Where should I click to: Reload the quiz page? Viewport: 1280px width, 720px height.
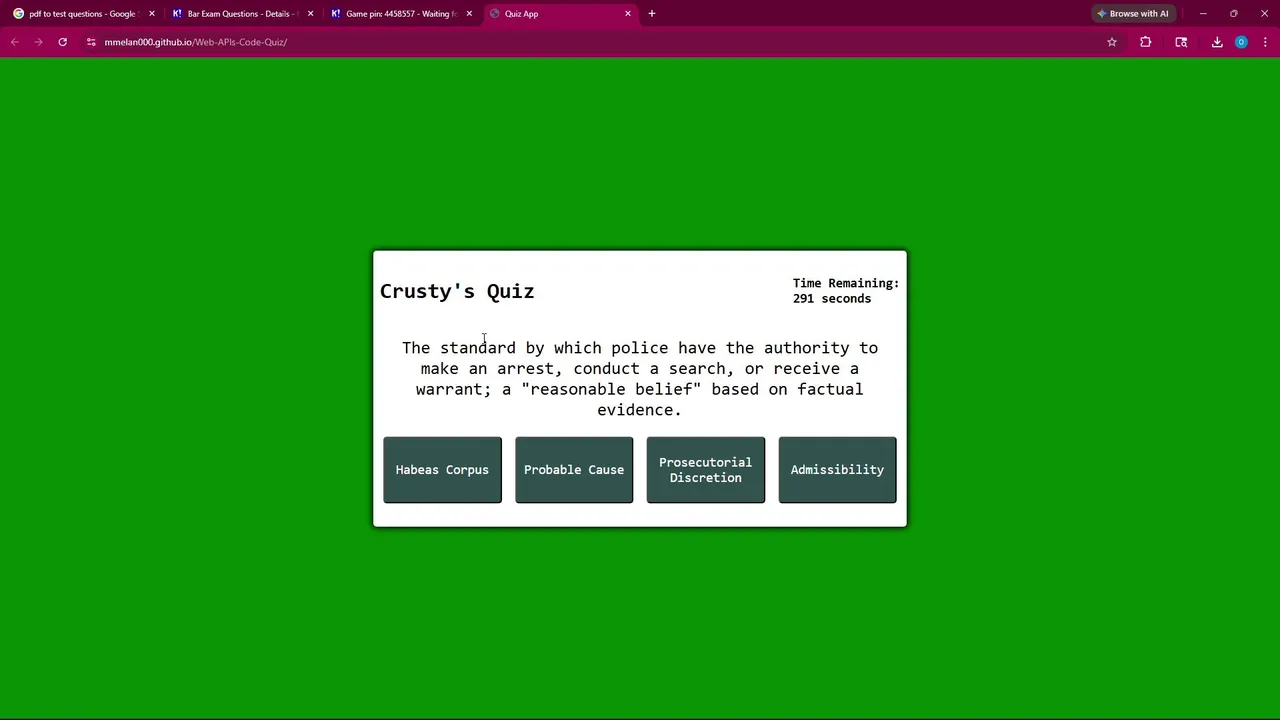63,42
